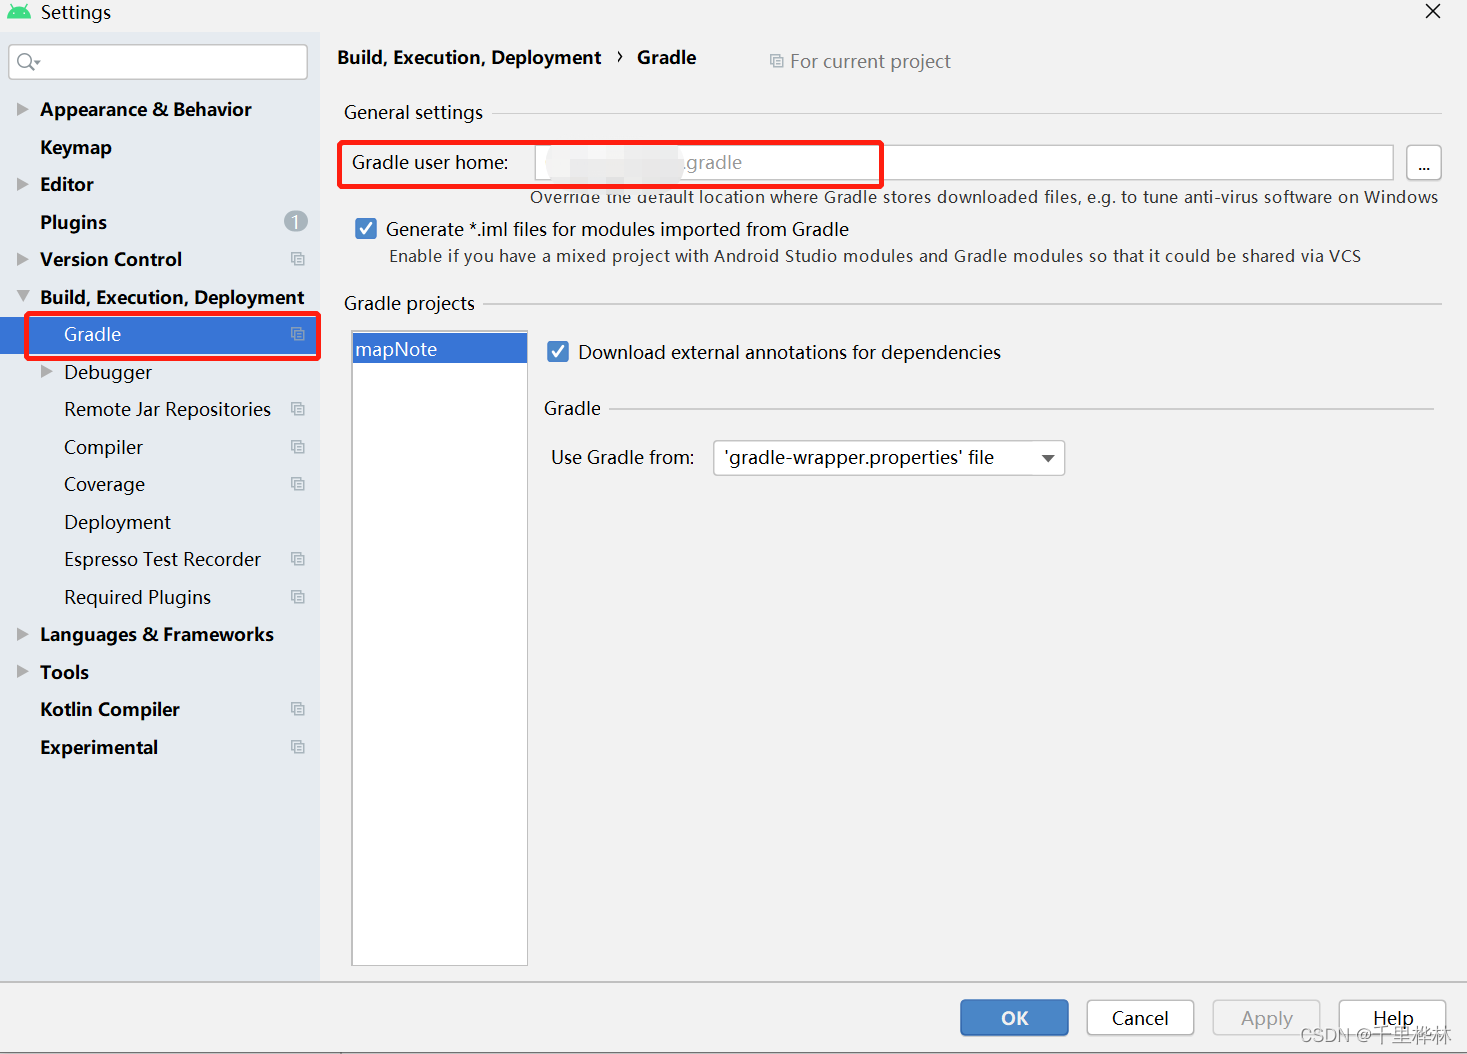Expand the Tools section
1467x1054 pixels.
point(23,672)
